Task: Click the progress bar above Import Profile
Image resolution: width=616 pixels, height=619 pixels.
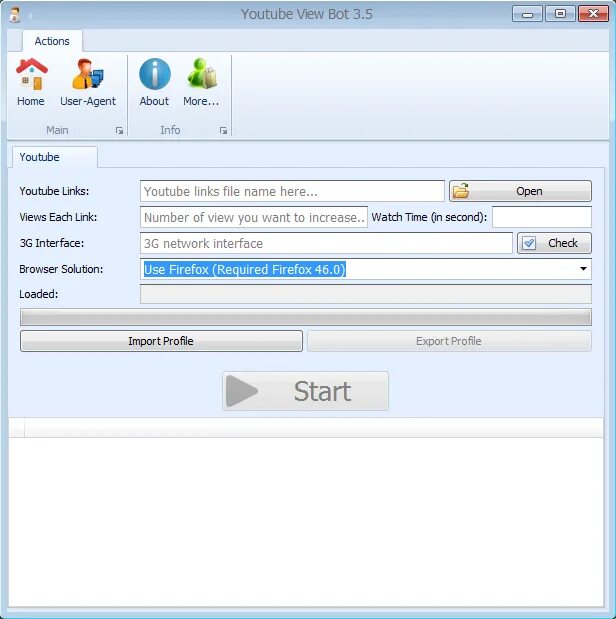Action: 306,317
